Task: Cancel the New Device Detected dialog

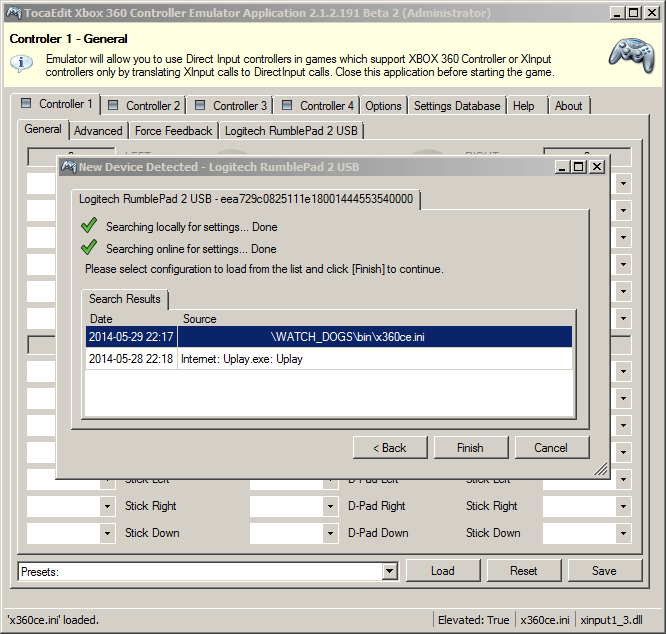Action: 551,448
